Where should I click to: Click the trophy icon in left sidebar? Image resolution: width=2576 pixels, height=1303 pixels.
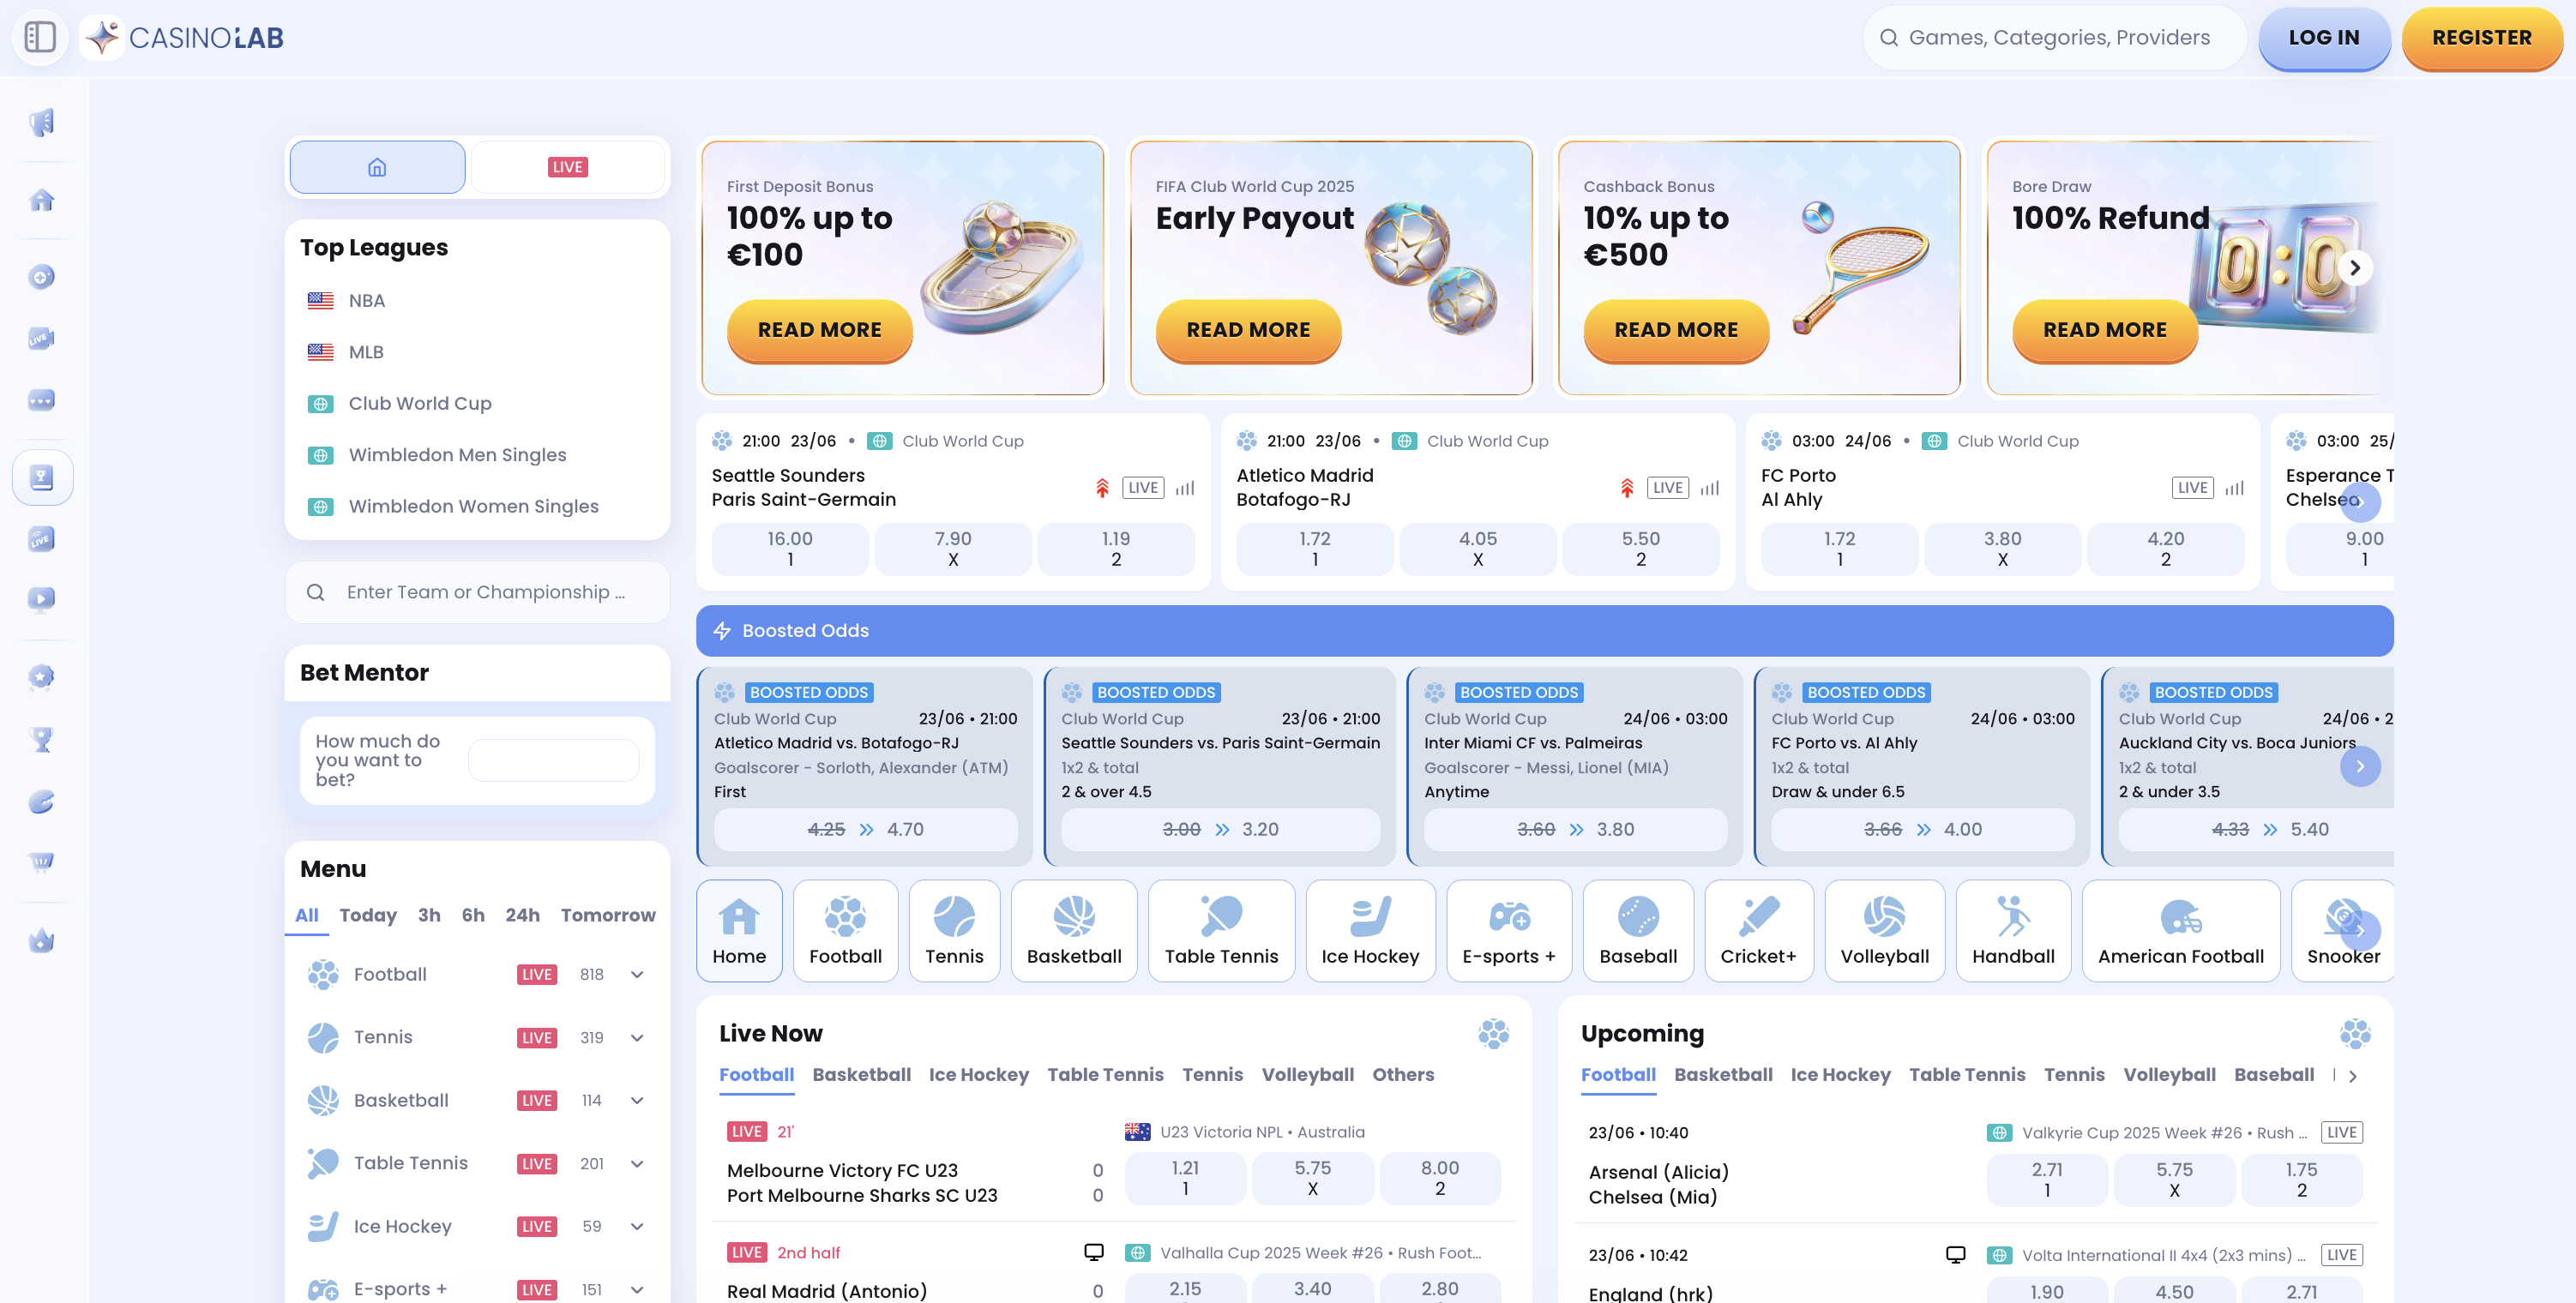(x=41, y=739)
